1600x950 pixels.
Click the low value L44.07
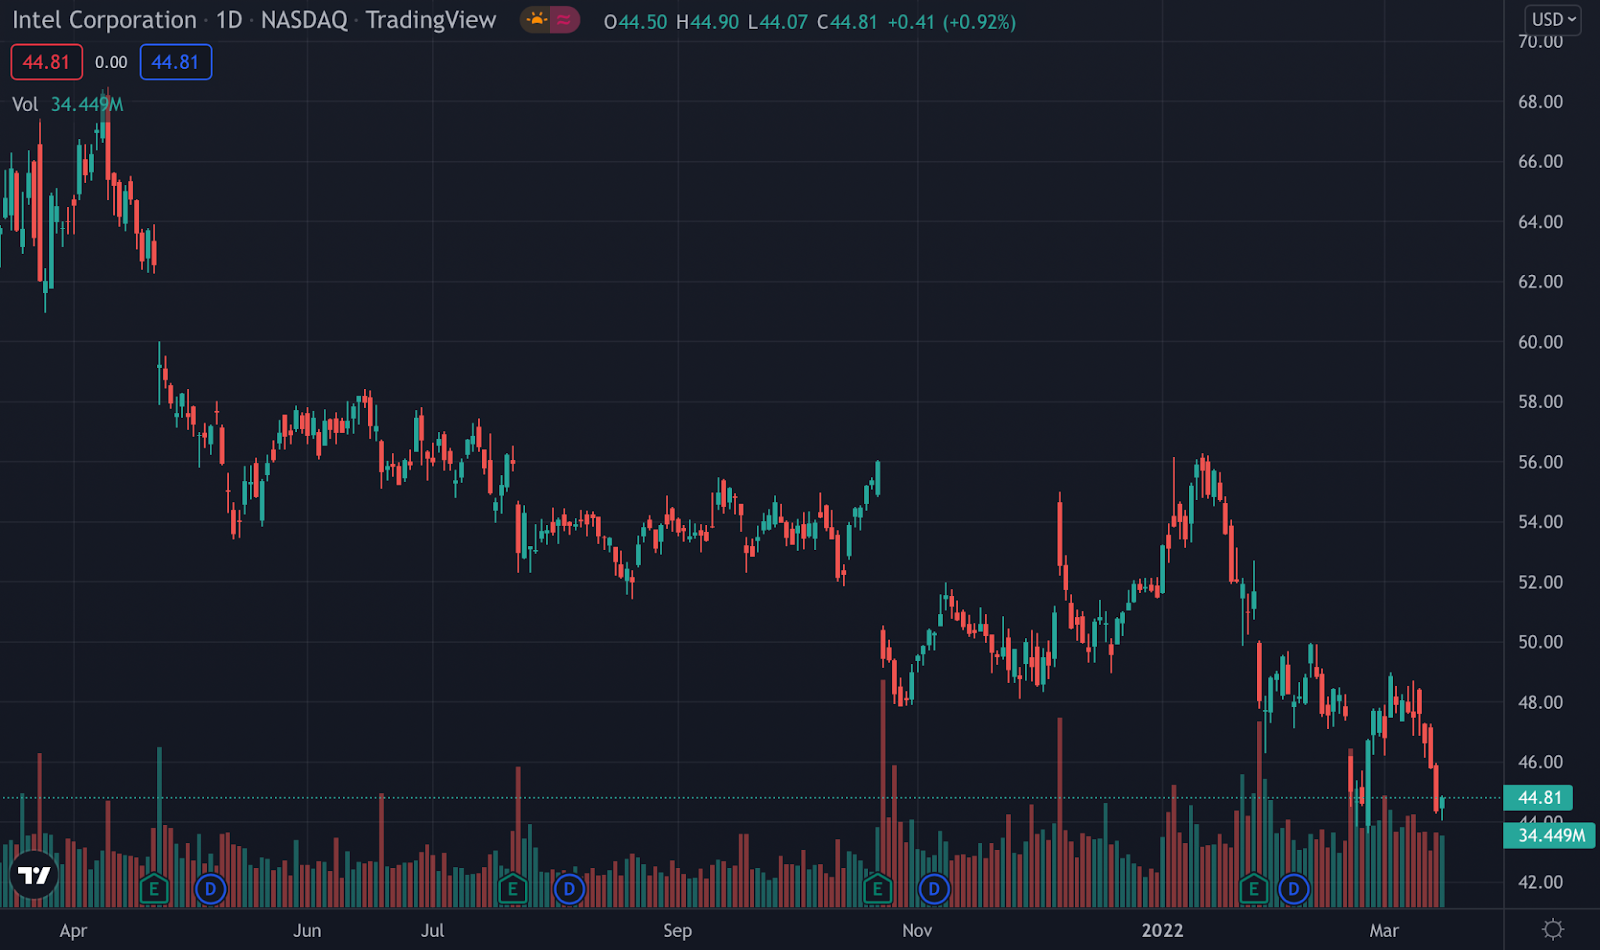coord(778,22)
